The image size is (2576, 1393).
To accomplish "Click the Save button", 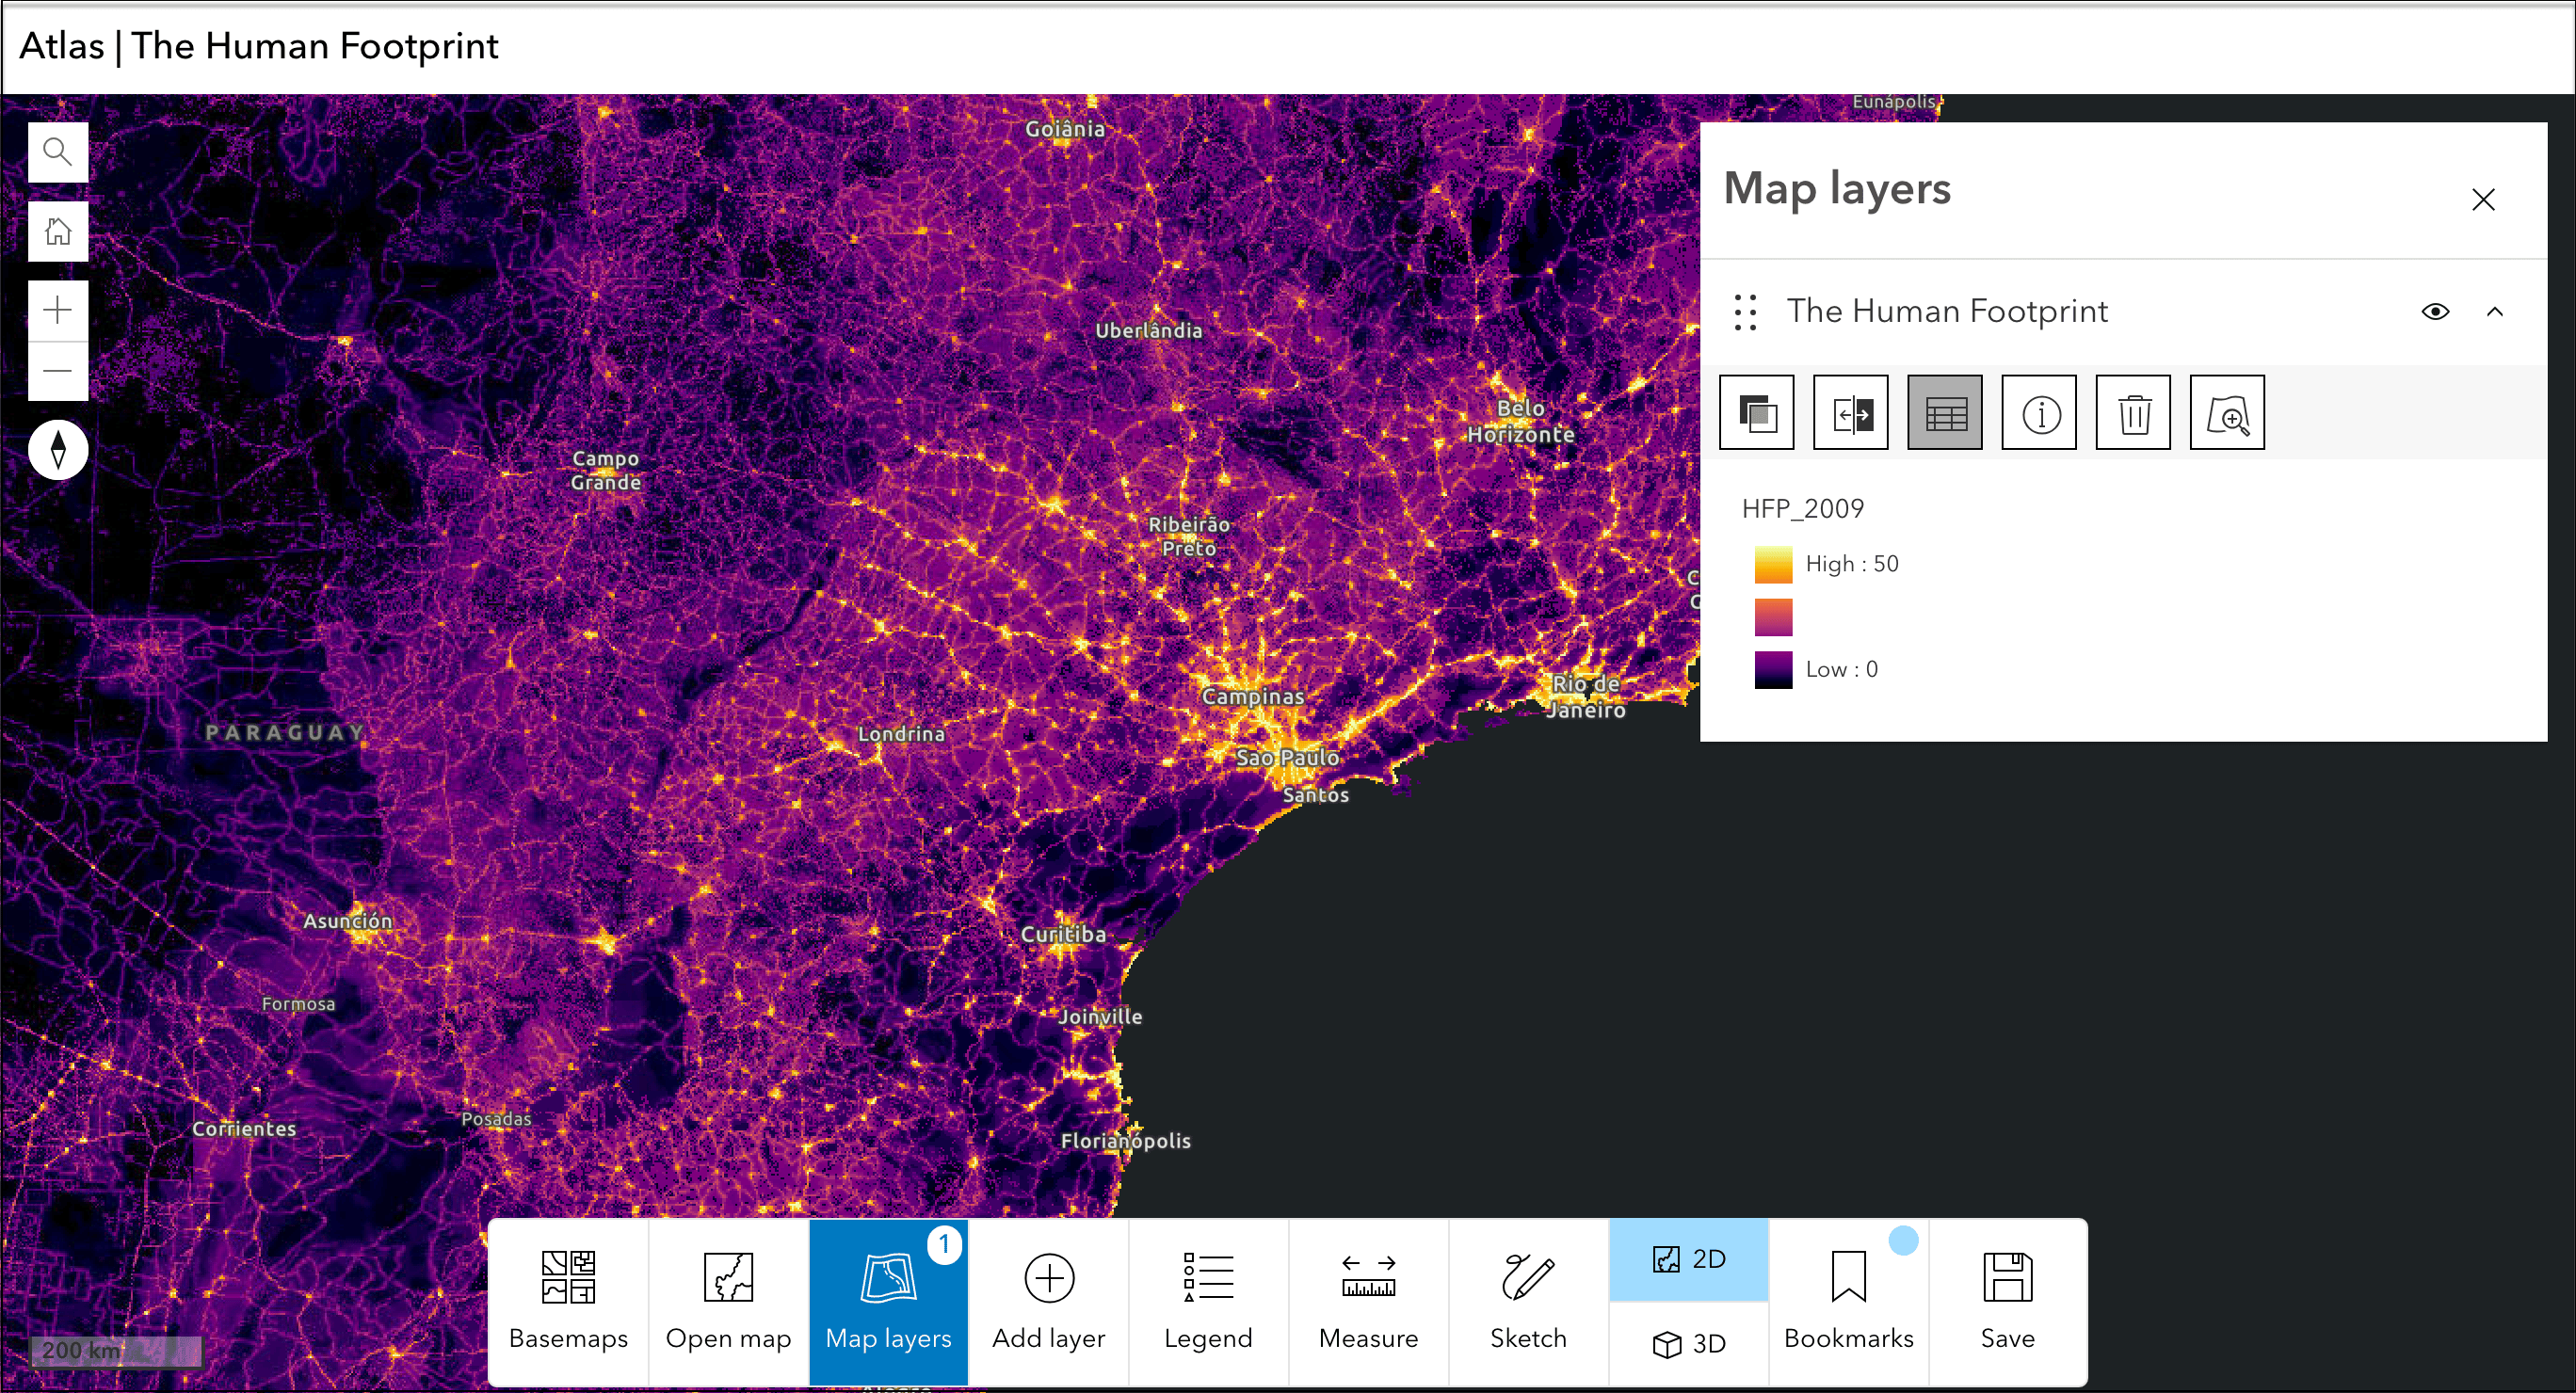I will click(2007, 1301).
